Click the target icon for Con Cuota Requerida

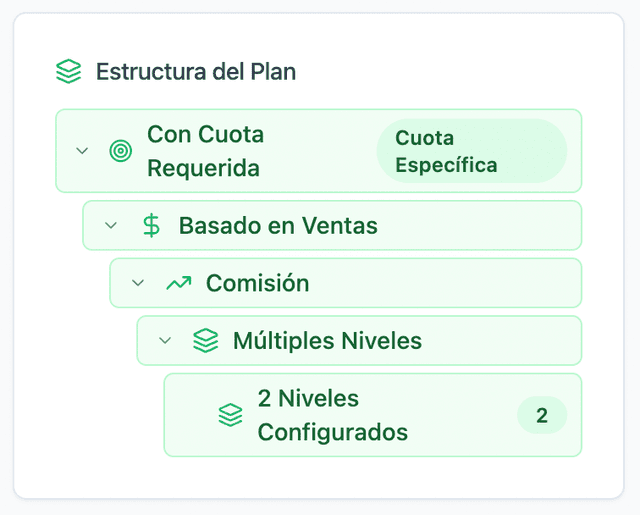(x=120, y=151)
